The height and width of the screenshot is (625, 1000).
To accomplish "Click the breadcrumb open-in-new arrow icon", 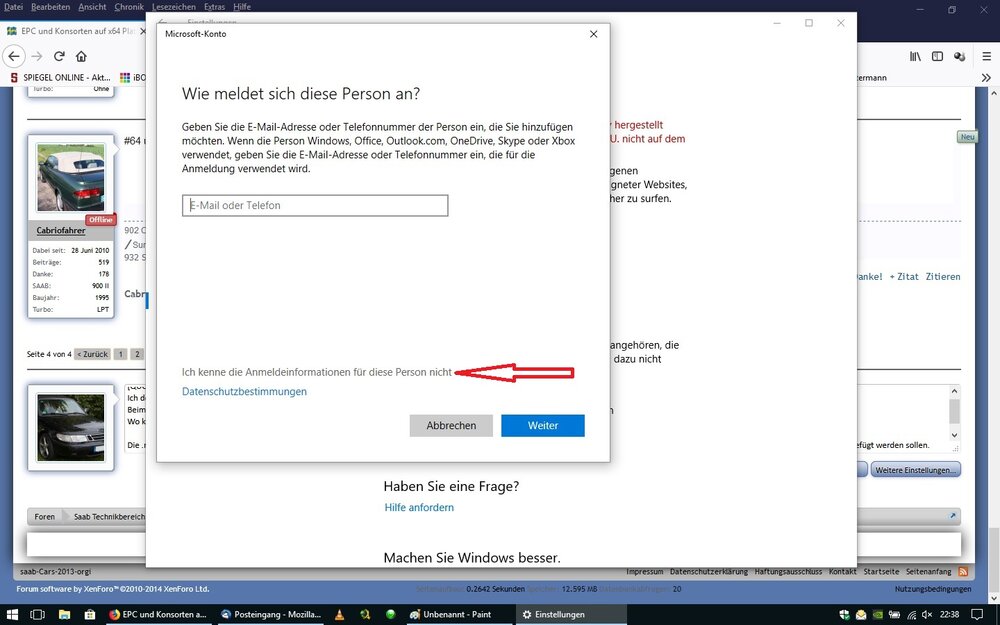I will click(x=953, y=516).
